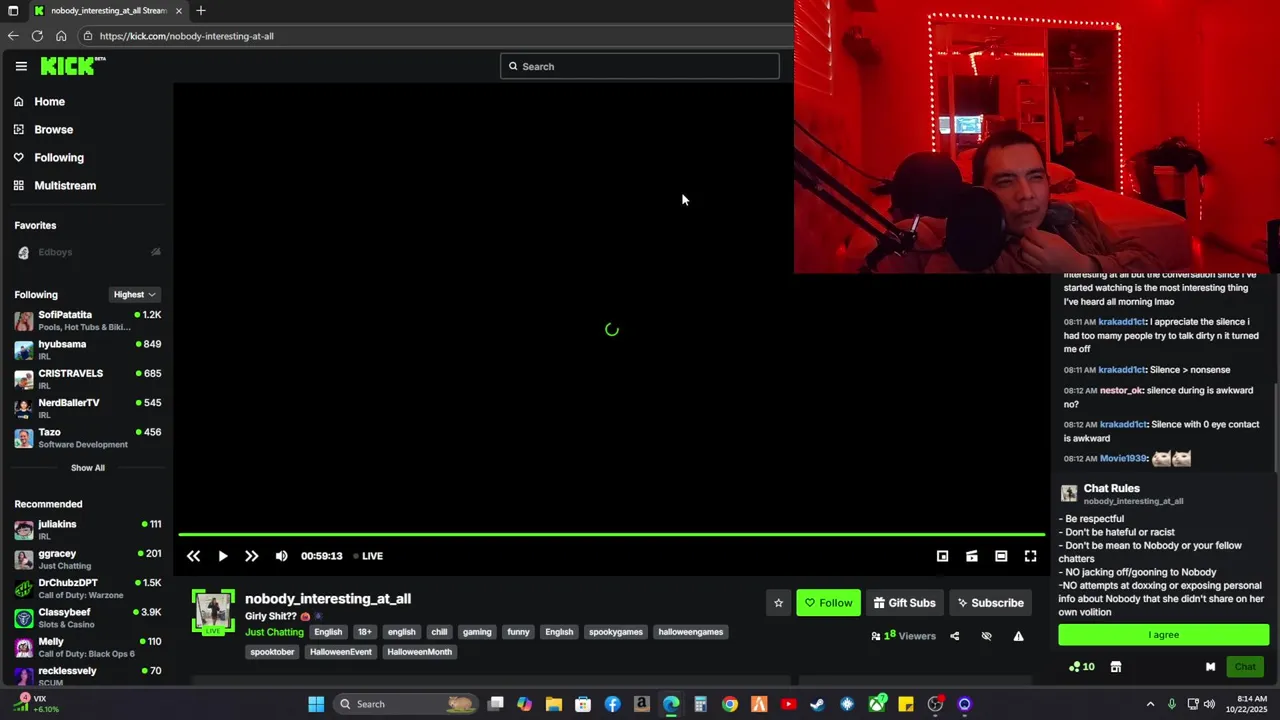Image resolution: width=1280 pixels, height=720 pixels.
Task: Open ggracey recommended channel
Action: [x=87, y=559]
